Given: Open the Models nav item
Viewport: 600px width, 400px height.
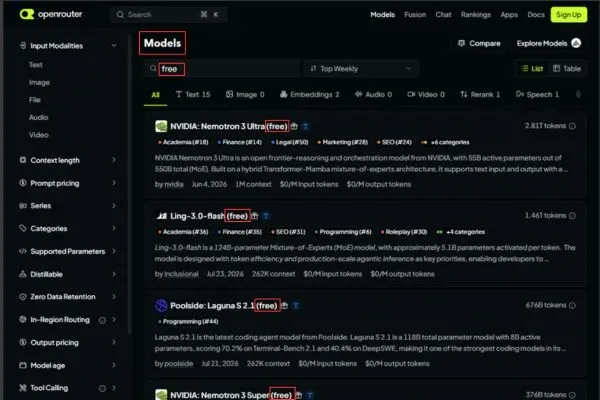Looking at the screenshot, I should (382, 15).
